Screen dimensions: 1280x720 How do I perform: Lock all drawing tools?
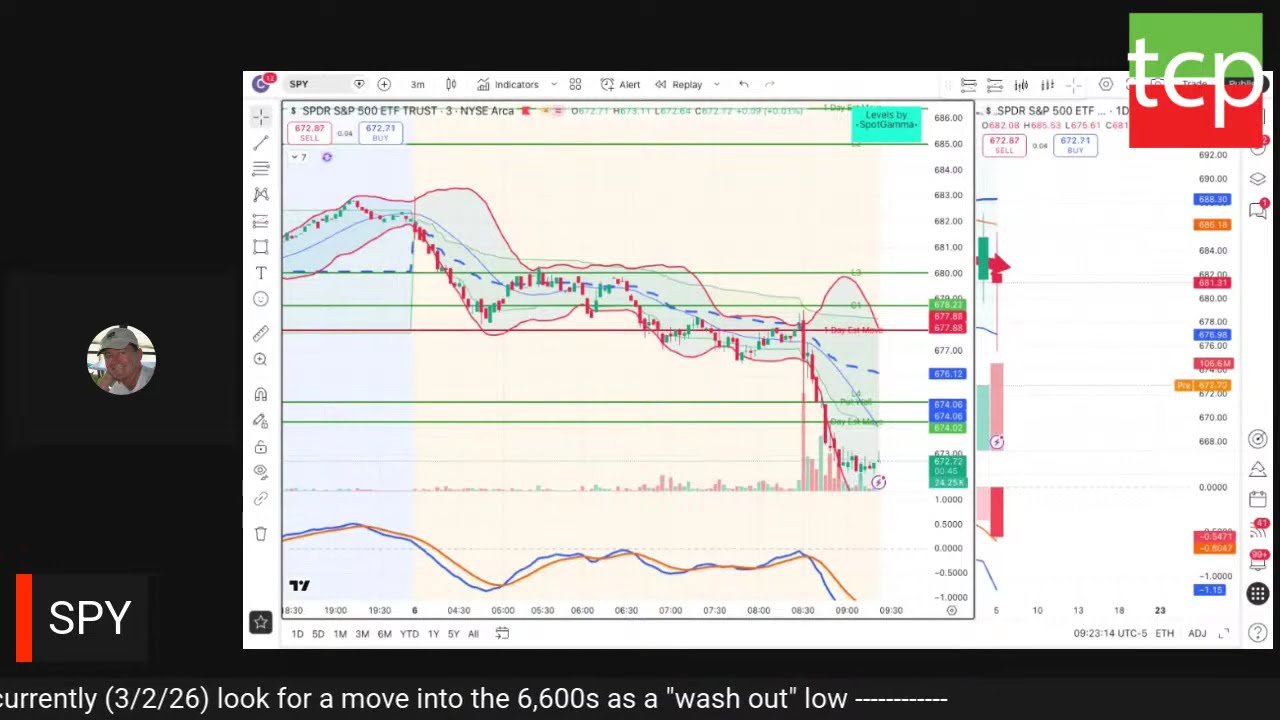click(261, 446)
